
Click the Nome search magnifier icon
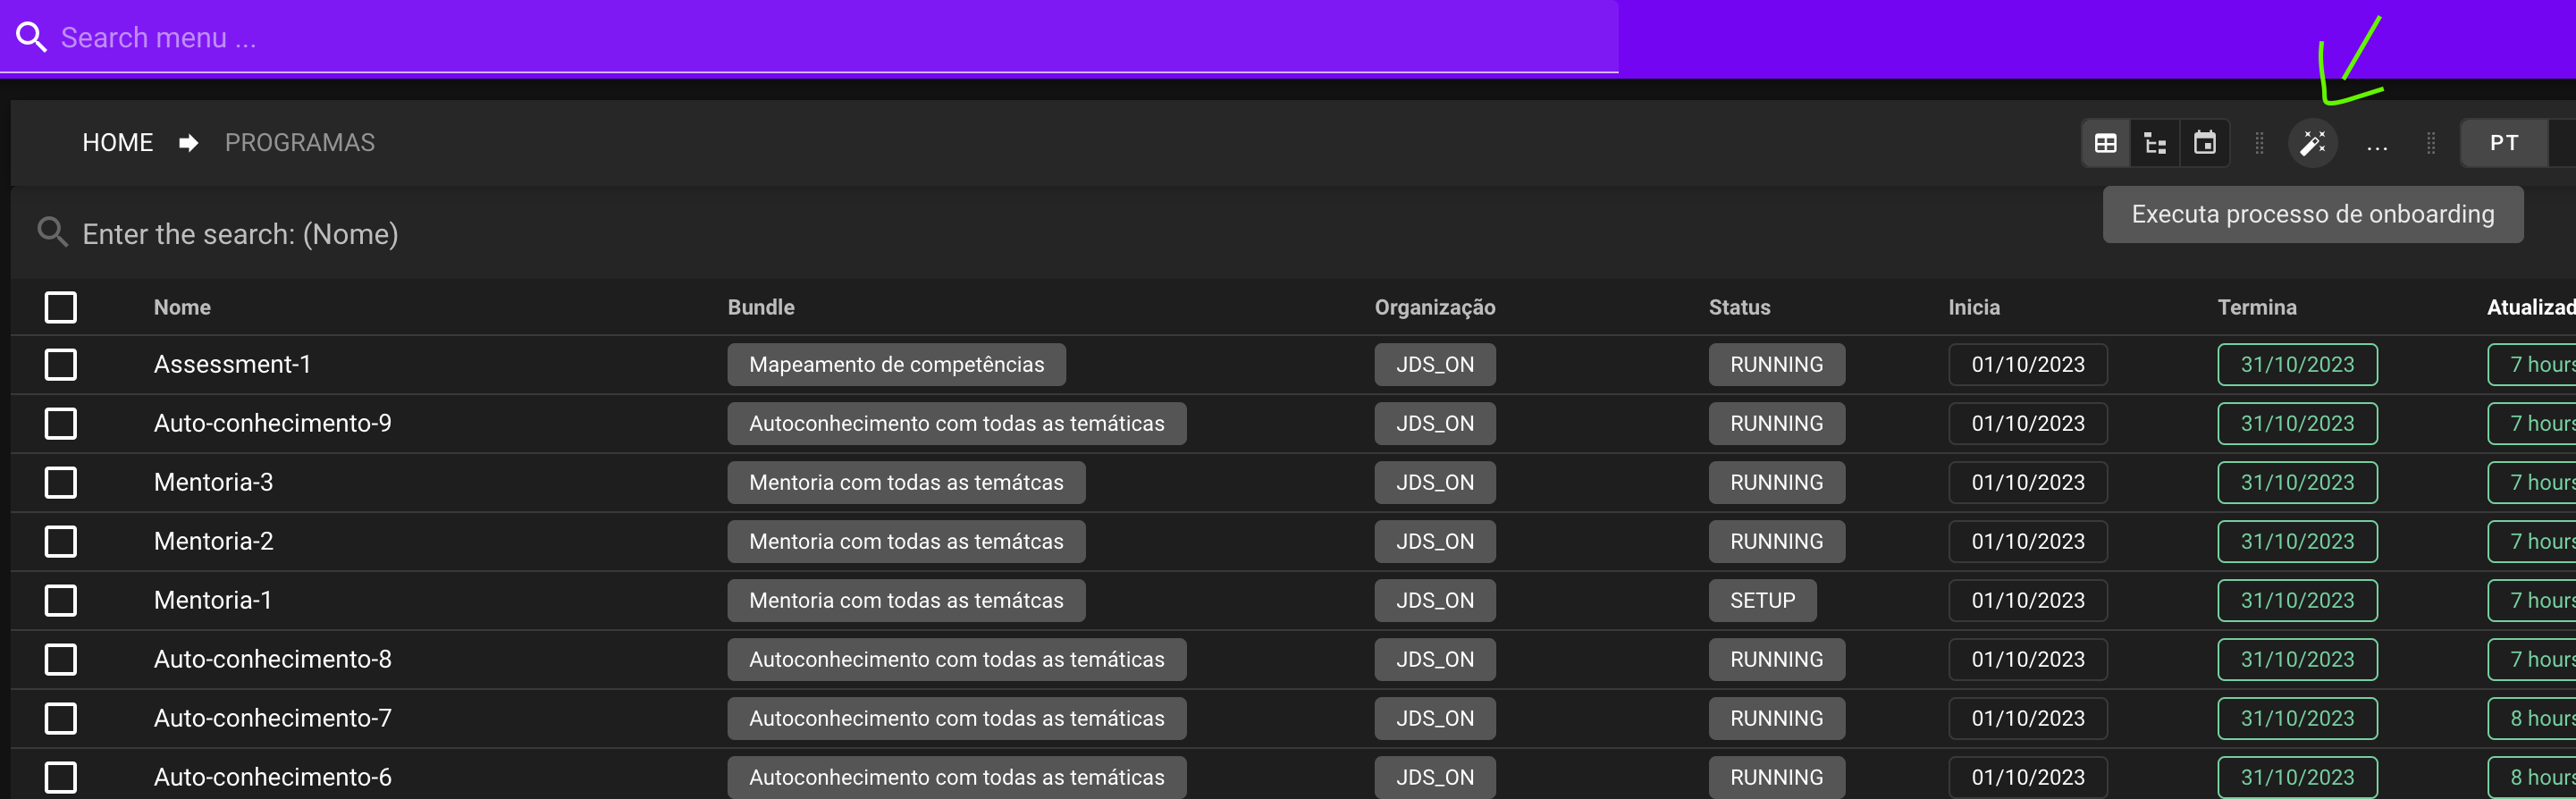point(52,232)
